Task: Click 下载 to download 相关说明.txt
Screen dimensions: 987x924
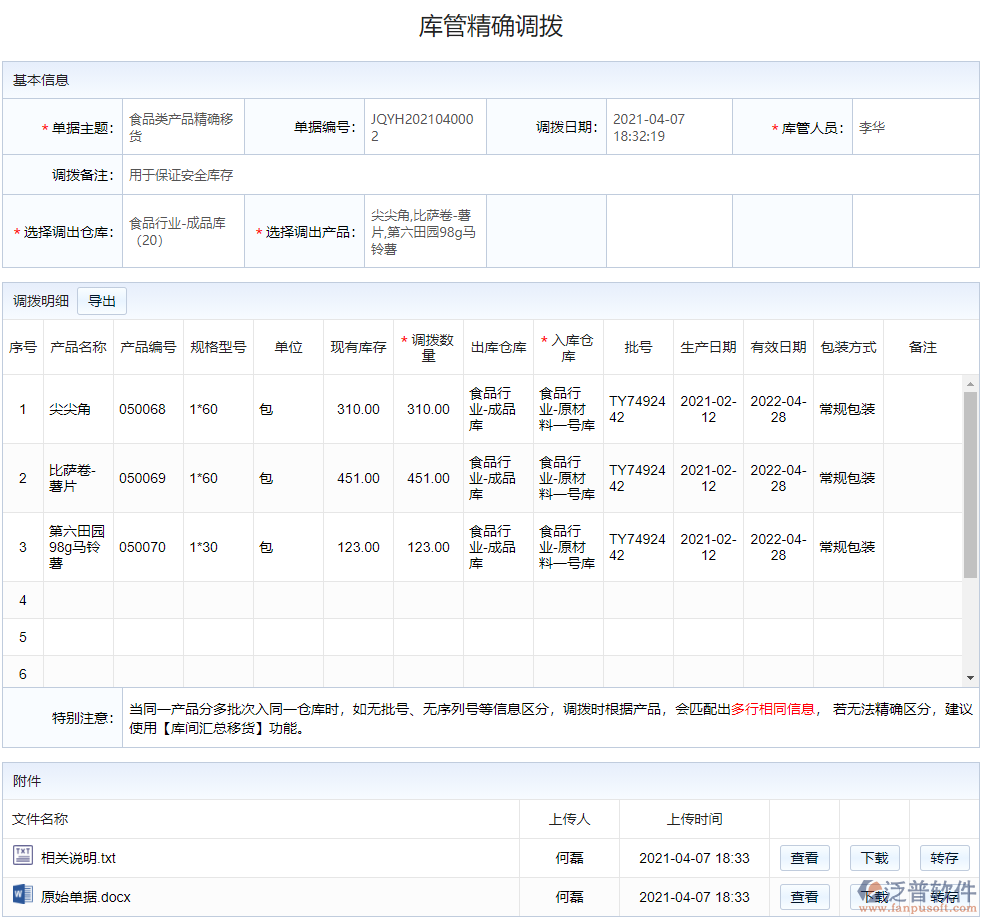Action: [x=875, y=857]
